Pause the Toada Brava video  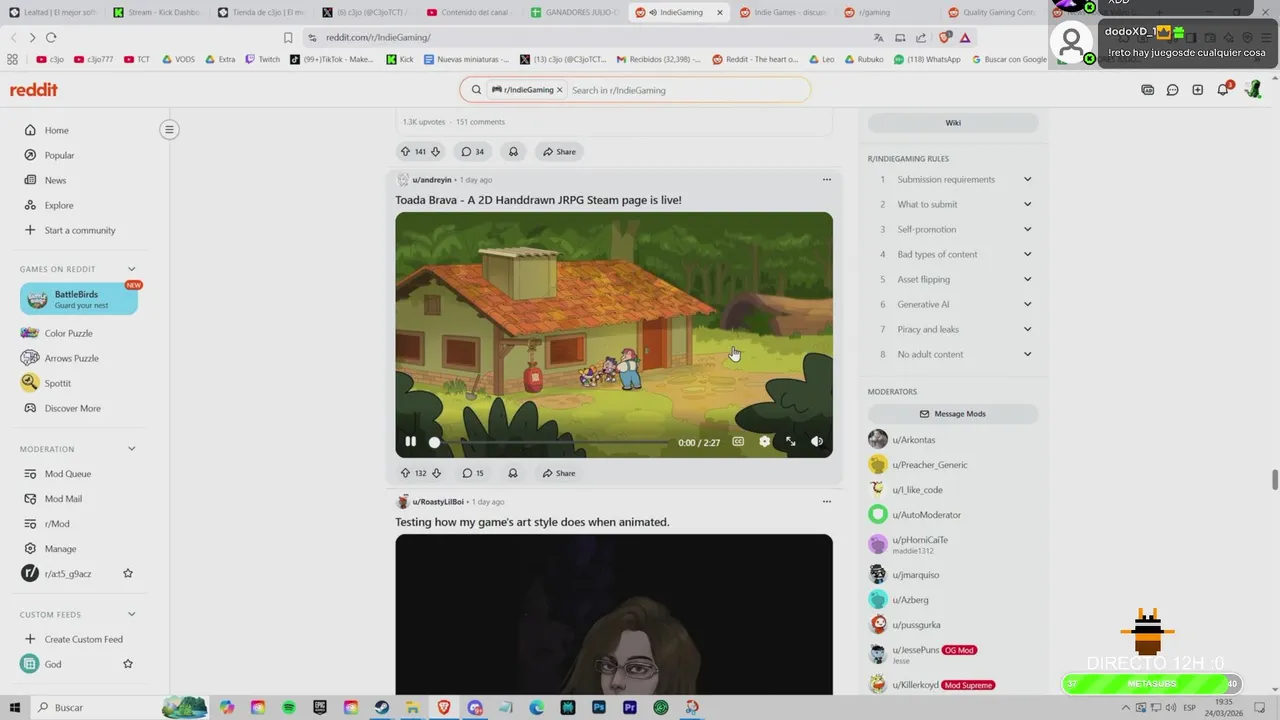410,442
